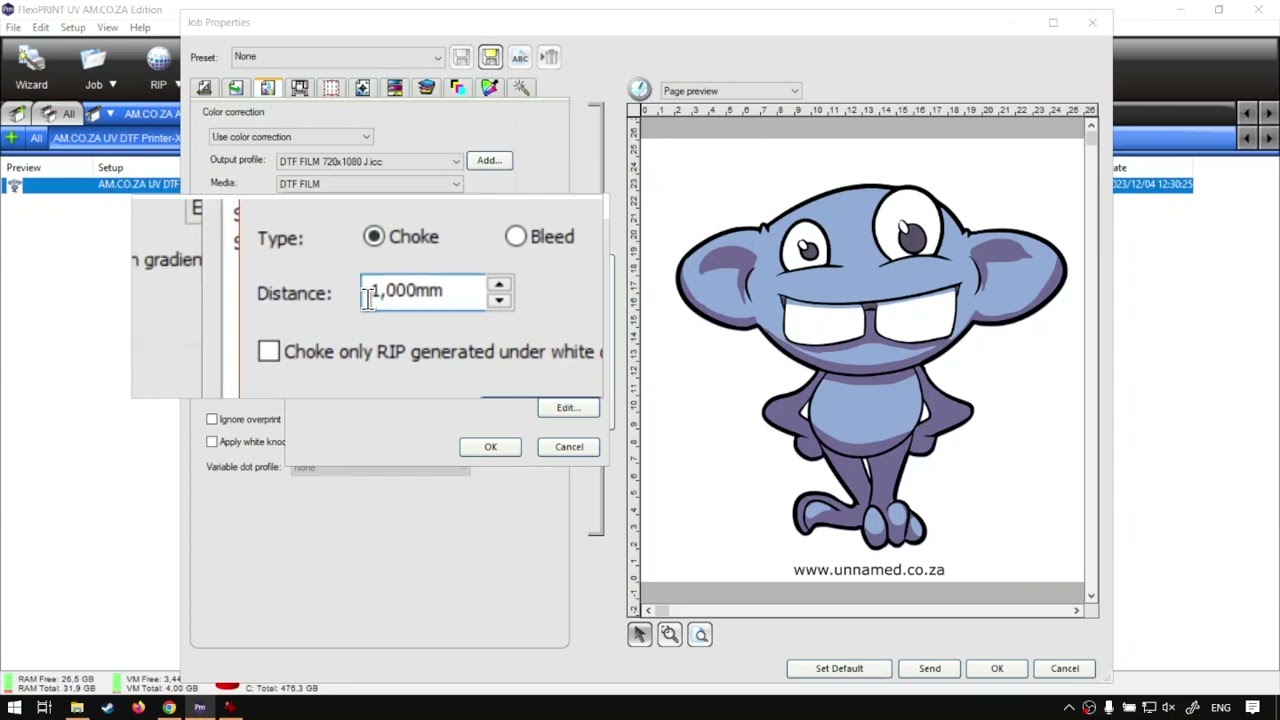Image resolution: width=1280 pixels, height=720 pixels.
Task: Open the Job toolbar menu
Action: [99, 68]
